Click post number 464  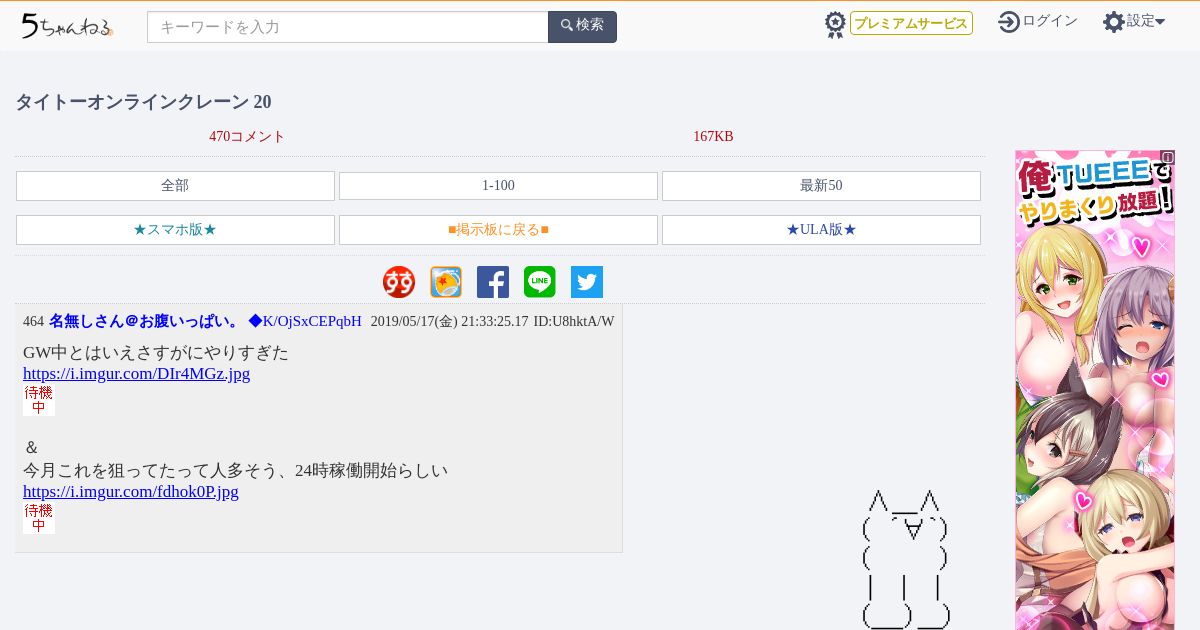pos(33,322)
